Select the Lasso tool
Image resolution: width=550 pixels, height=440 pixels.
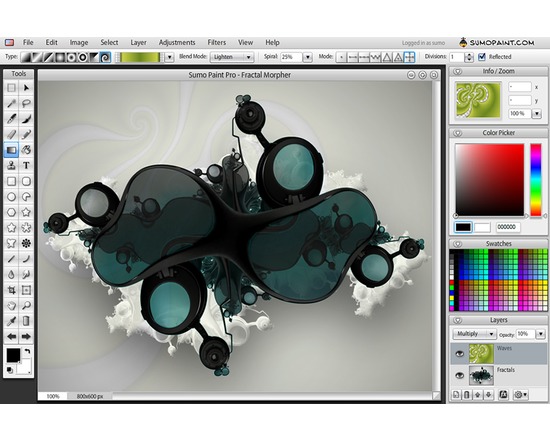click(x=26, y=103)
